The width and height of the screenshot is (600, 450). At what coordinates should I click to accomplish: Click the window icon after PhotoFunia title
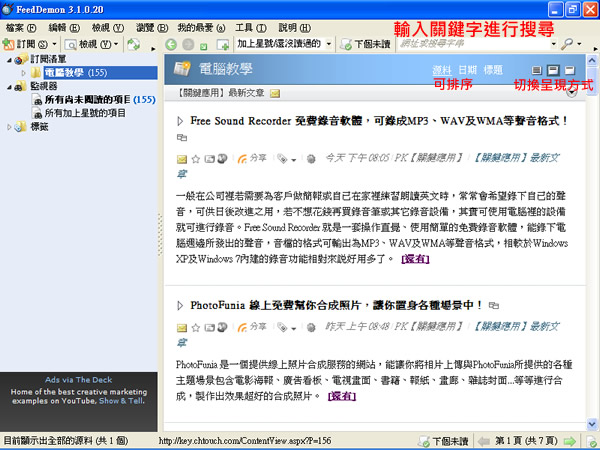pos(494,305)
